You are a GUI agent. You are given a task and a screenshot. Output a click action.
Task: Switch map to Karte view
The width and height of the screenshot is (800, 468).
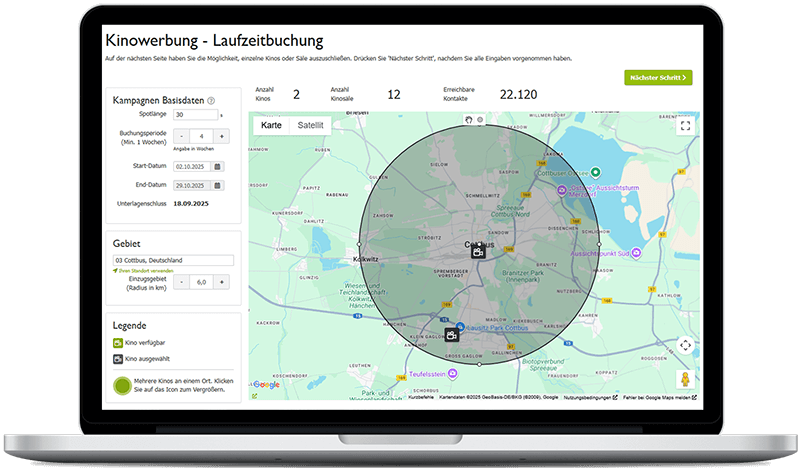[x=271, y=126]
